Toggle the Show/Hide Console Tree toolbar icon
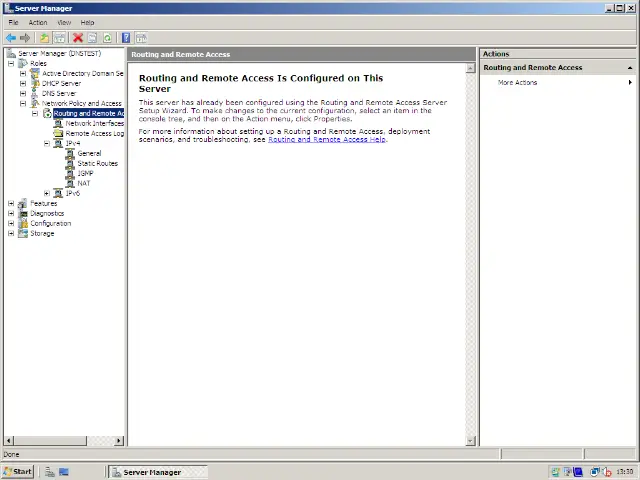The width and height of the screenshot is (640, 480). pos(60,38)
